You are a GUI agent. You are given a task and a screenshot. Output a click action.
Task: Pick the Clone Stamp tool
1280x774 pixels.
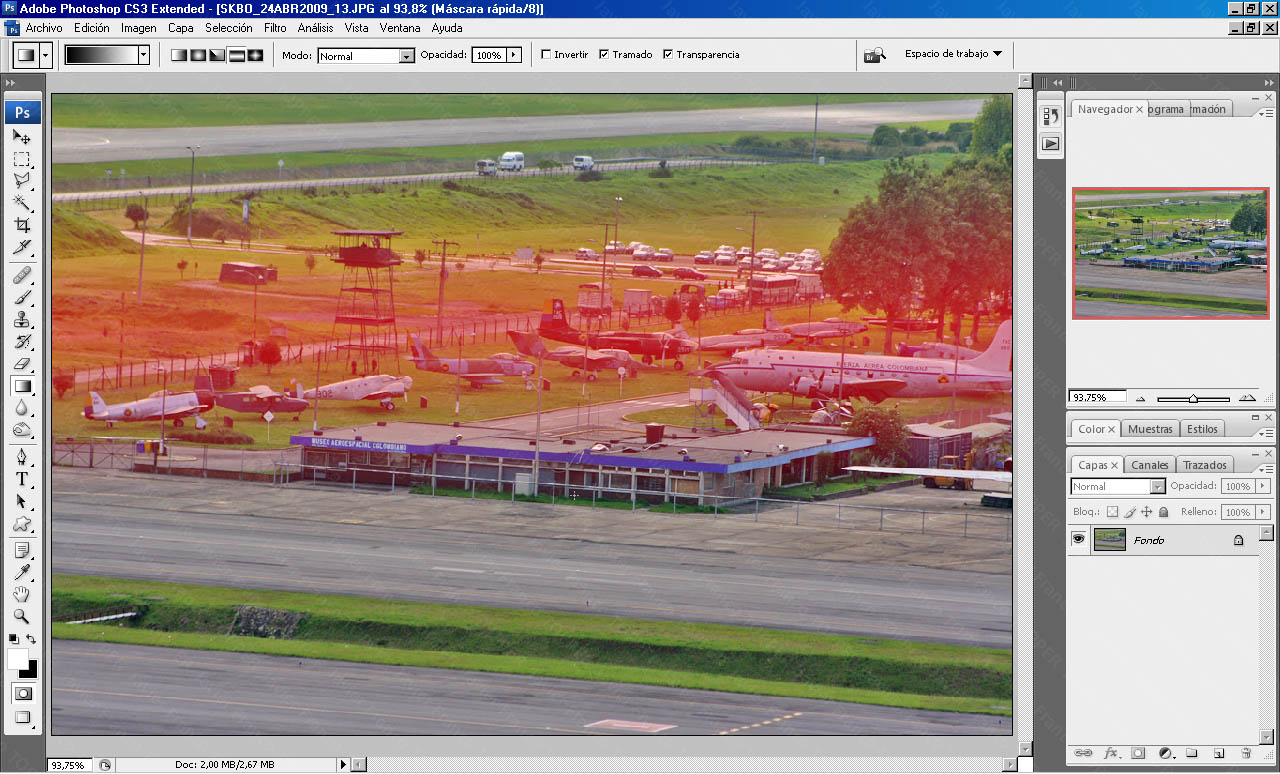(21, 319)
